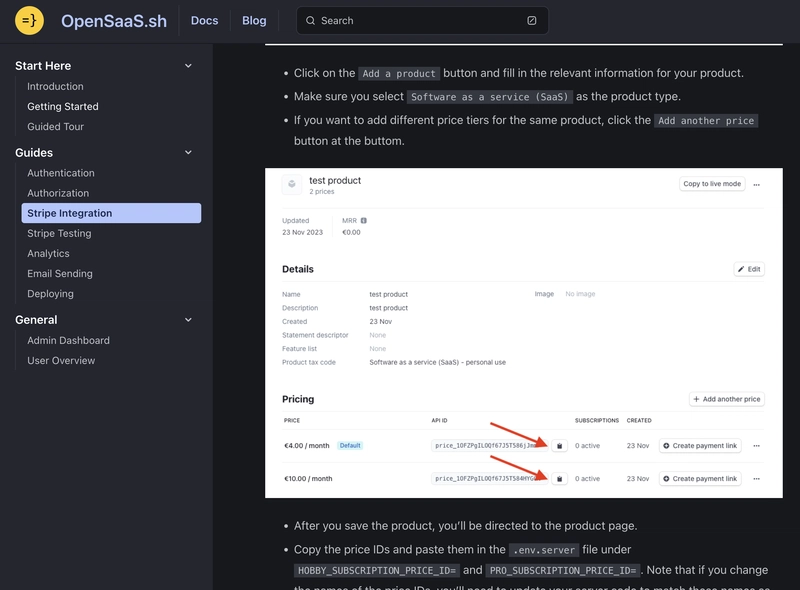Screen dimensions: 800x590
Task: Click the Edit button in Details
Action: 749,269
